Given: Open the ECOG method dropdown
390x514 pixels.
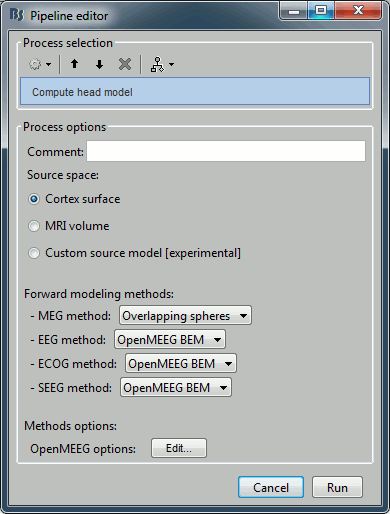Looking at the screenshot, I should [x=181, y=364].
